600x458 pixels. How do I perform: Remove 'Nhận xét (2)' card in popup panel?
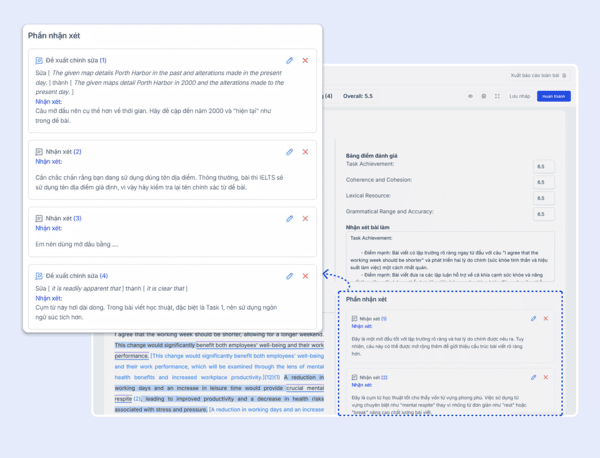[305, 152]
